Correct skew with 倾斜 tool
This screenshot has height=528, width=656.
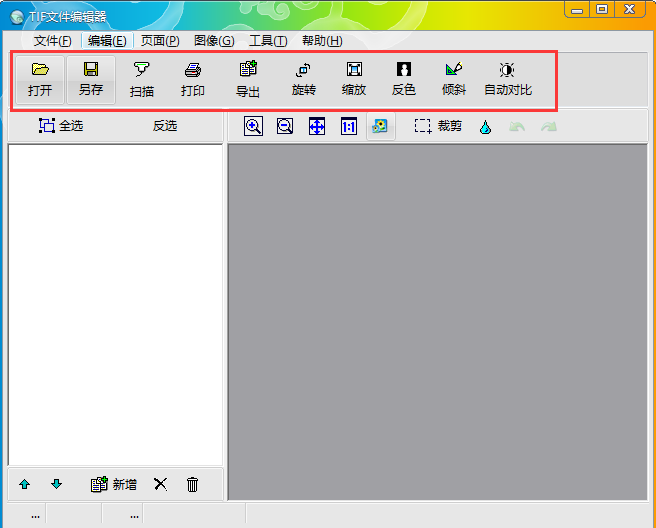454,79
